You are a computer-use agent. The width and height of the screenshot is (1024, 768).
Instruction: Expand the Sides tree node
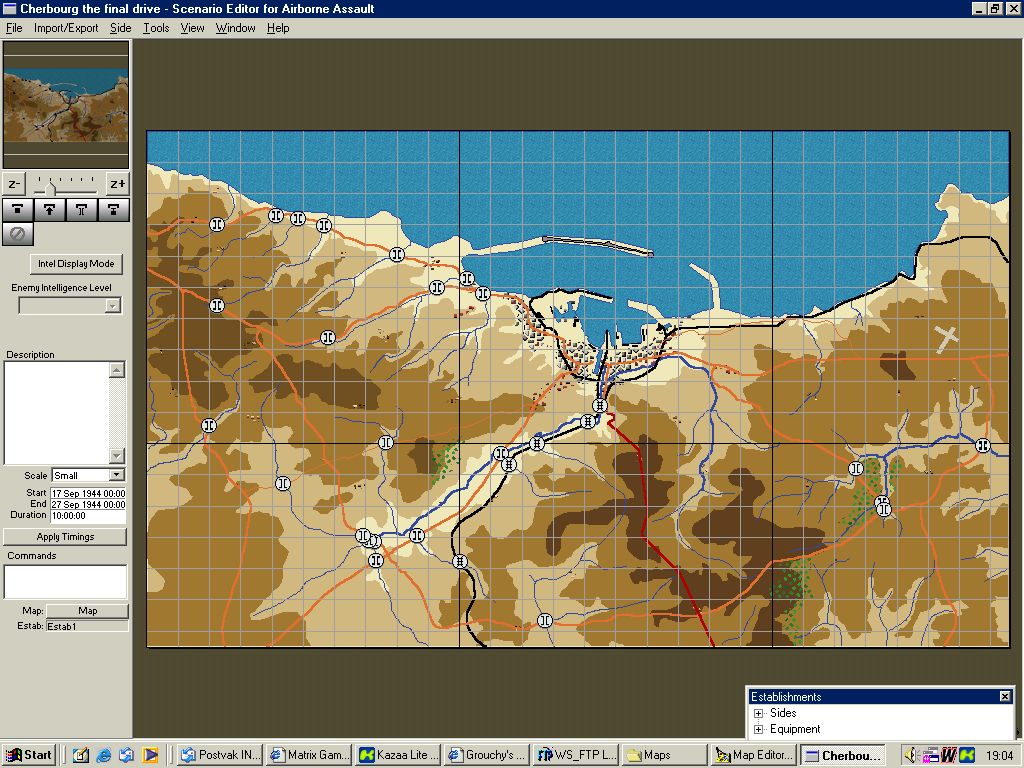(x=758, y=713)
